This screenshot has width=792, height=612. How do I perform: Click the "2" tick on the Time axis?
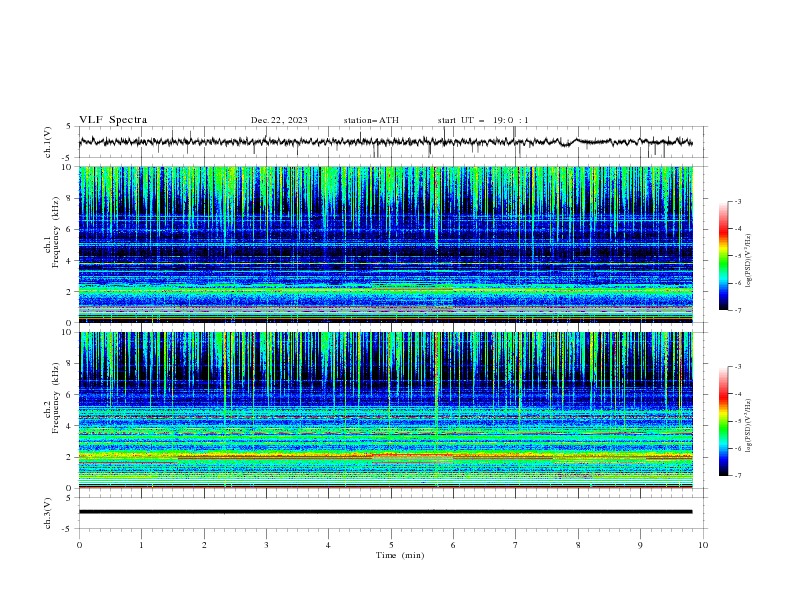tap(204, 545)
